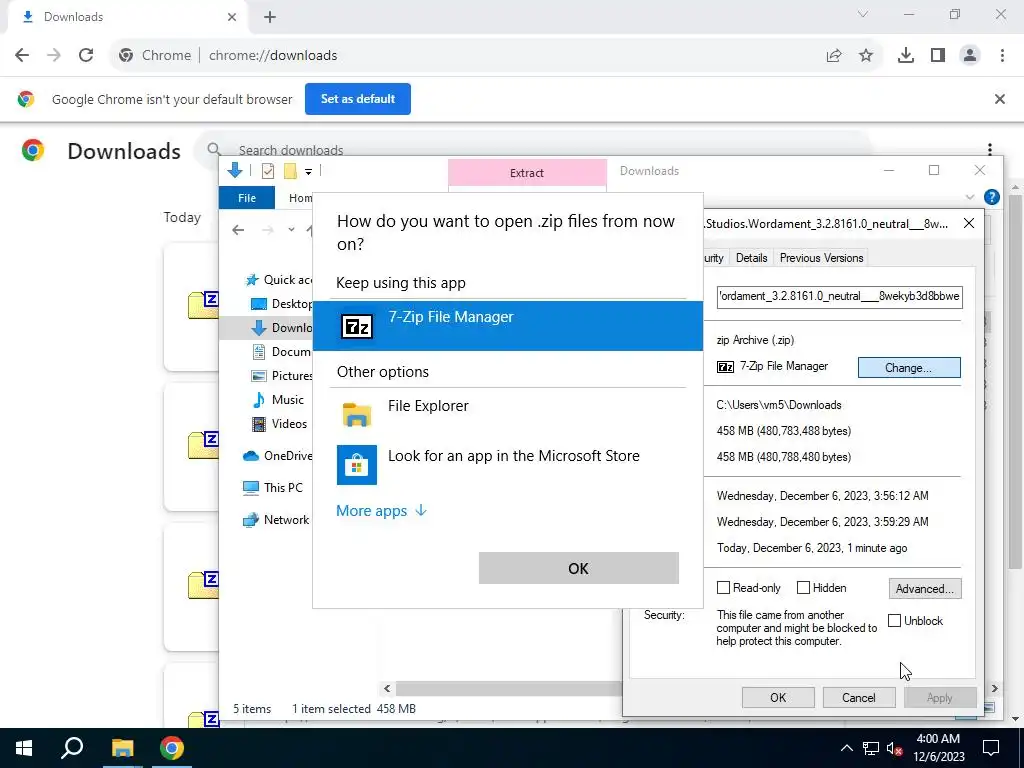Click Chrome icon in the taskbar

(172, 748)
